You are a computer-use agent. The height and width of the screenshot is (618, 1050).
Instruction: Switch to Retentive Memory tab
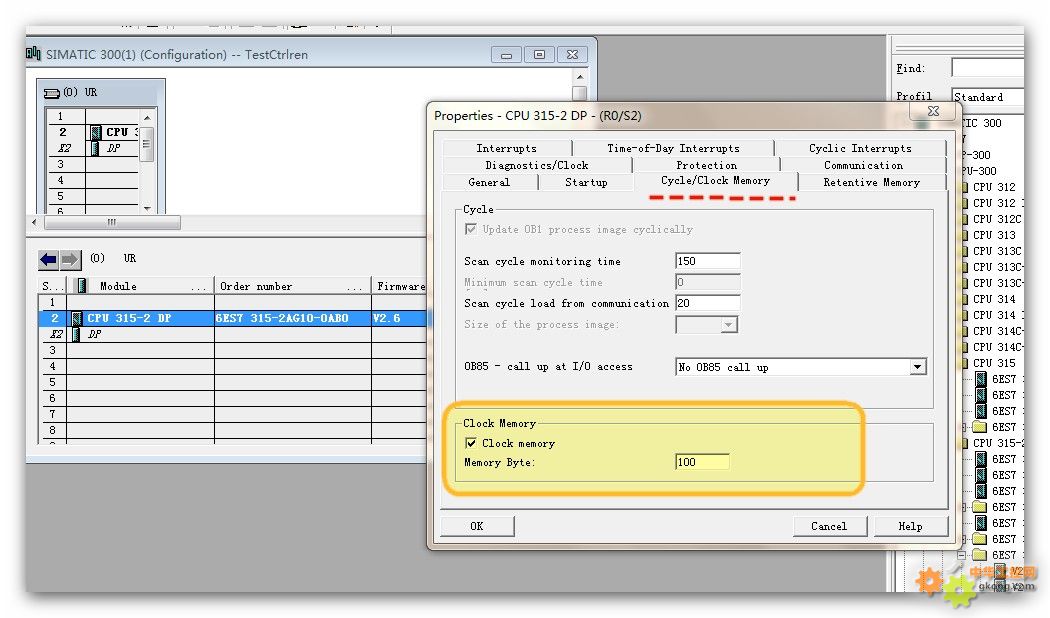tap(871, 182)
